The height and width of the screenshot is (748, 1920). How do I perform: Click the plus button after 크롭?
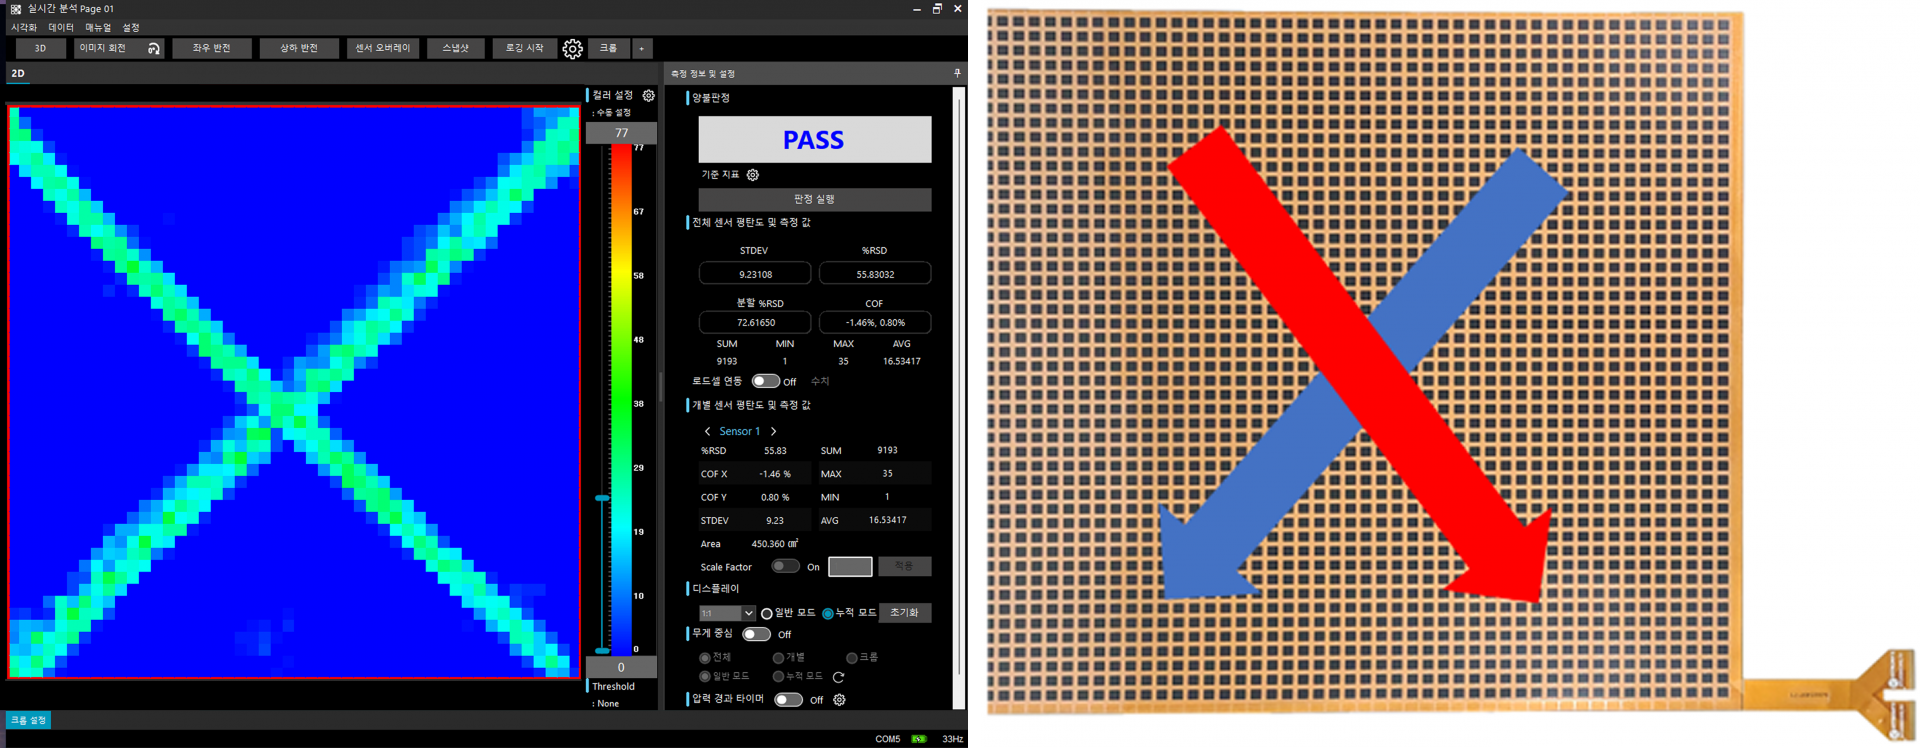pos(642,48)
